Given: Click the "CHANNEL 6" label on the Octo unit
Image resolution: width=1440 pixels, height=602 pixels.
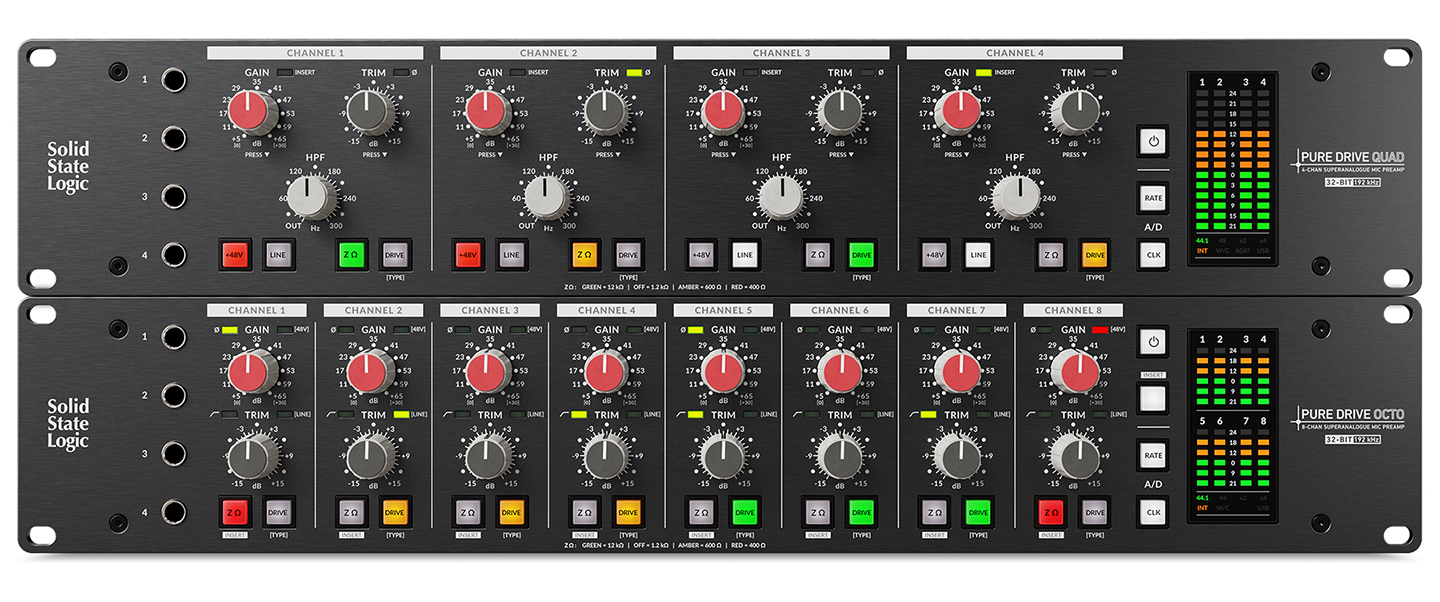Looking at the screenshot, I should click(x=840, y=310).
